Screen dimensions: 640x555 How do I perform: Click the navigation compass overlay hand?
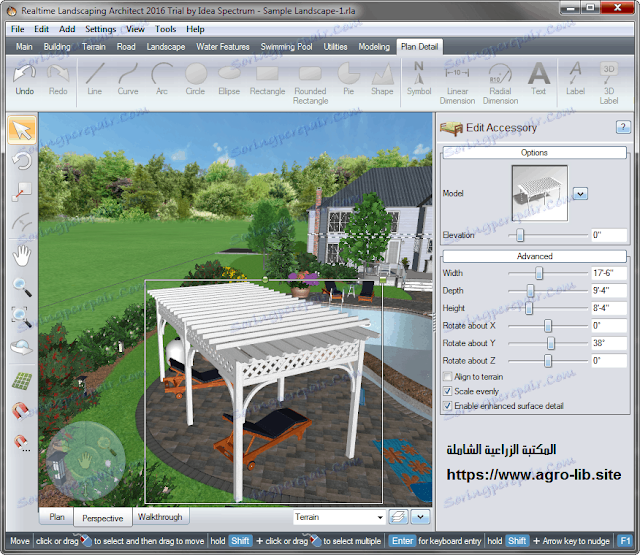tap(85, 461)
